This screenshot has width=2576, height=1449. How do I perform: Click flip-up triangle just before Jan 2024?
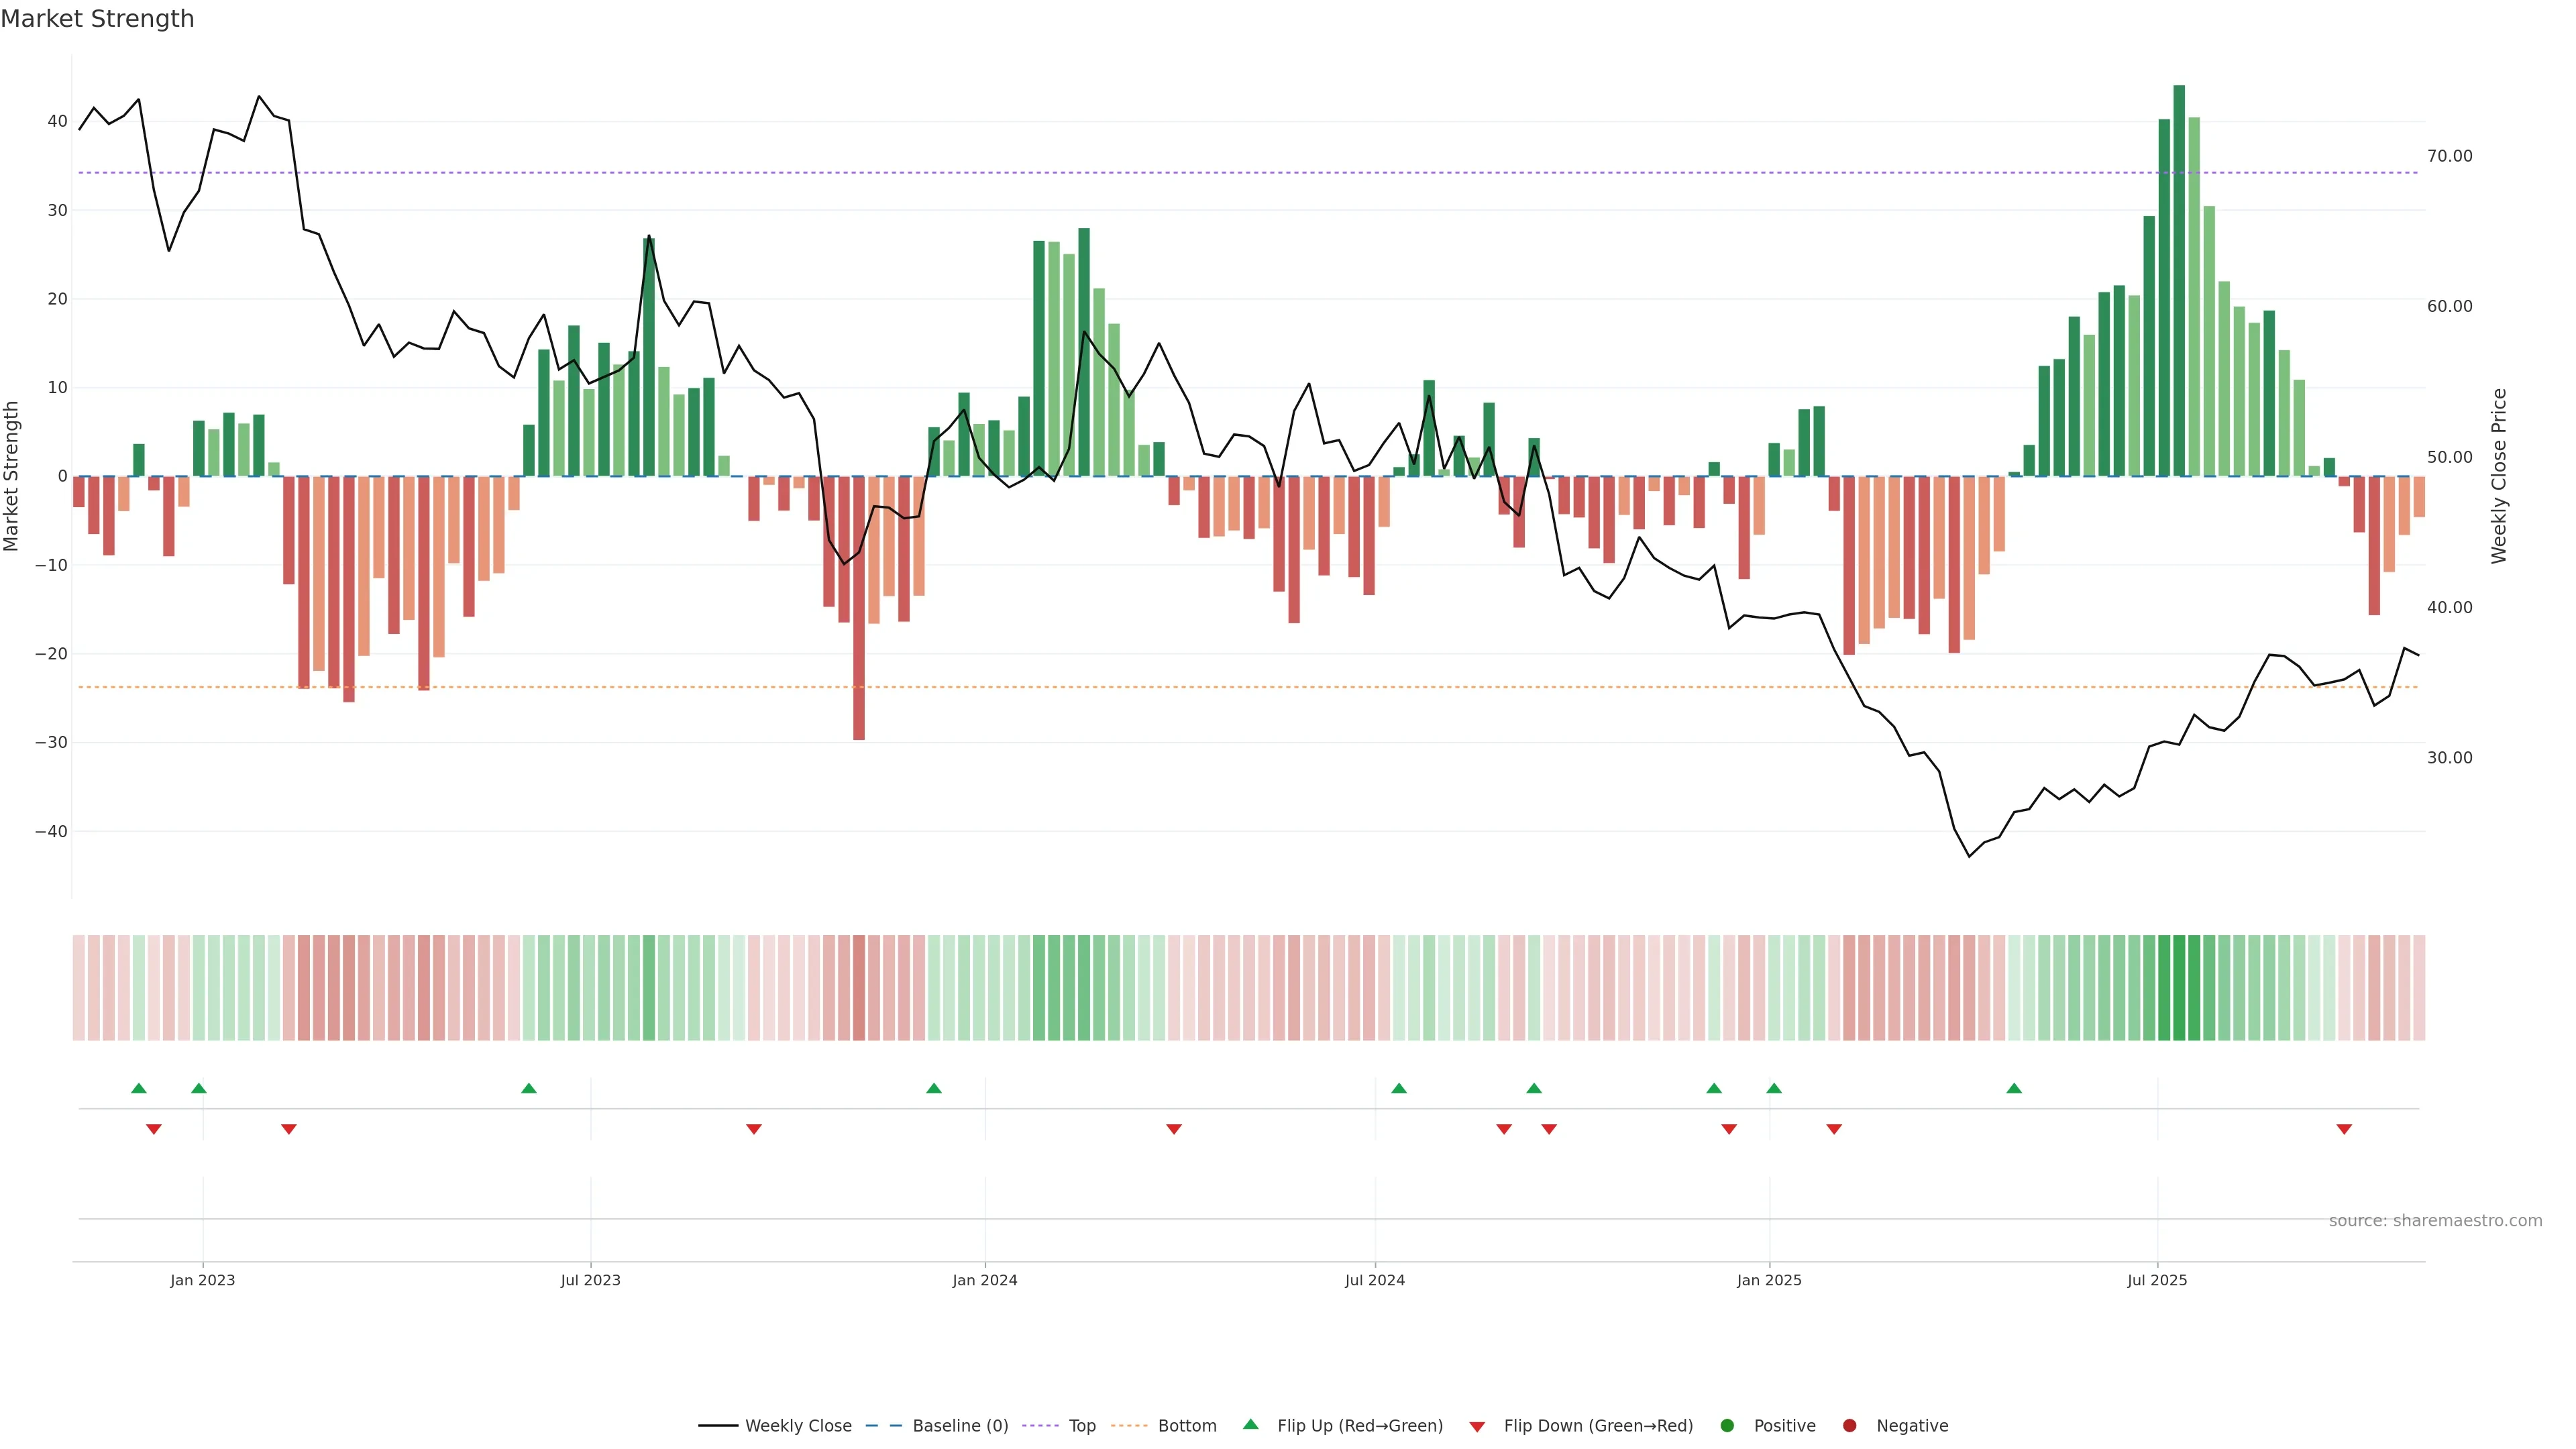click(x=934, y=1088)
